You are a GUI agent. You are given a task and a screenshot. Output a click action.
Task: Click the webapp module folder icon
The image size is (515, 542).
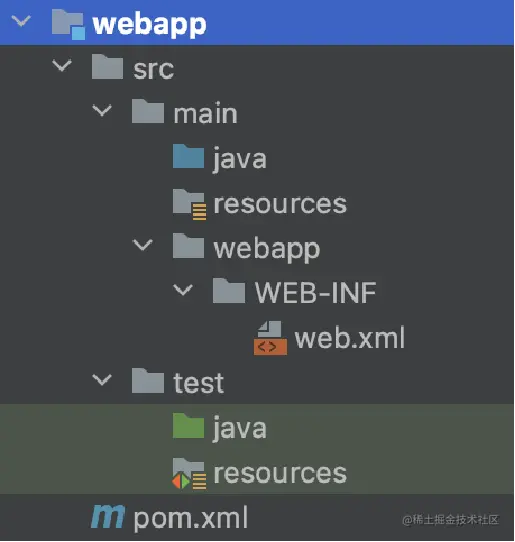pyautogui.click(x=68, y=24)
